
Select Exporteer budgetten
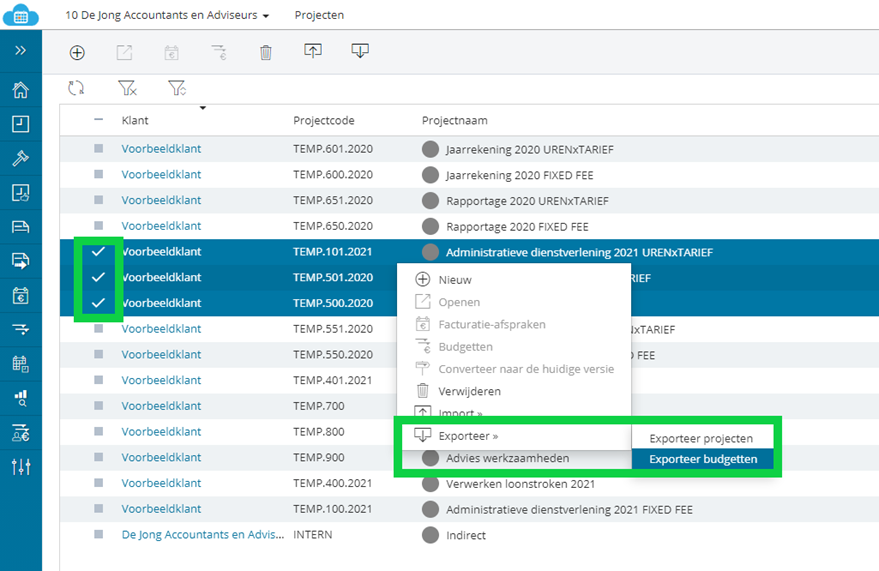[x=703, y=459]
